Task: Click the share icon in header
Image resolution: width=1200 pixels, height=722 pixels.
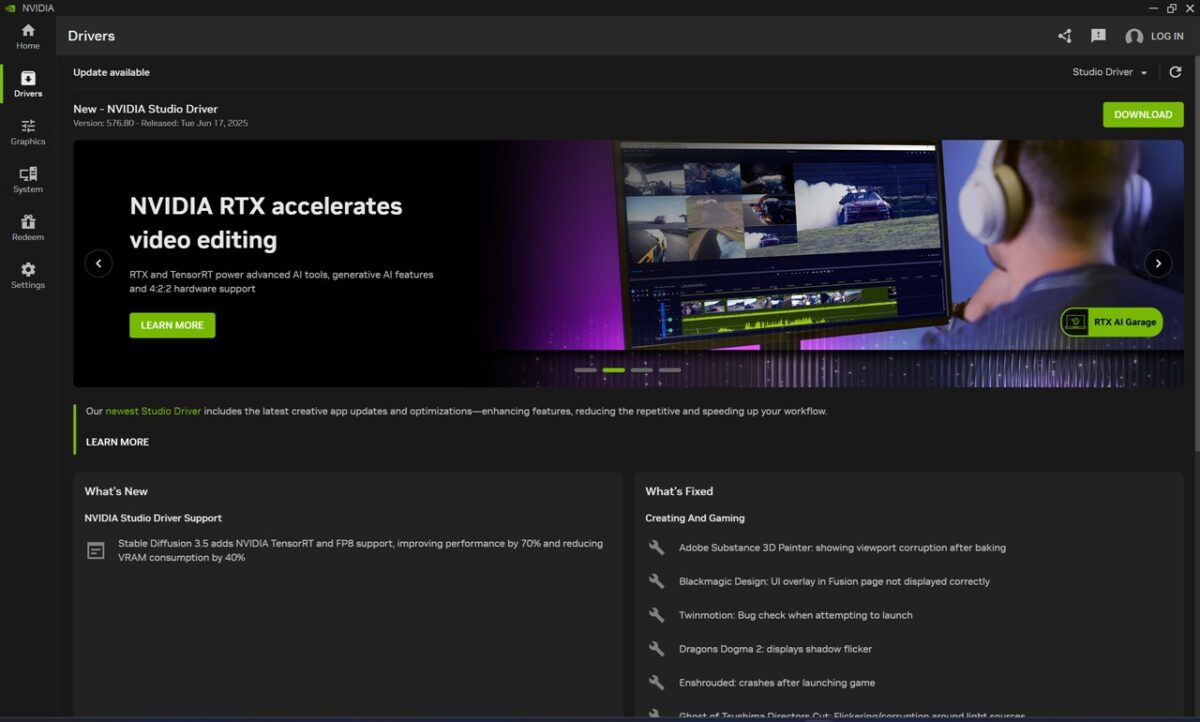Action: point(1064,36)
